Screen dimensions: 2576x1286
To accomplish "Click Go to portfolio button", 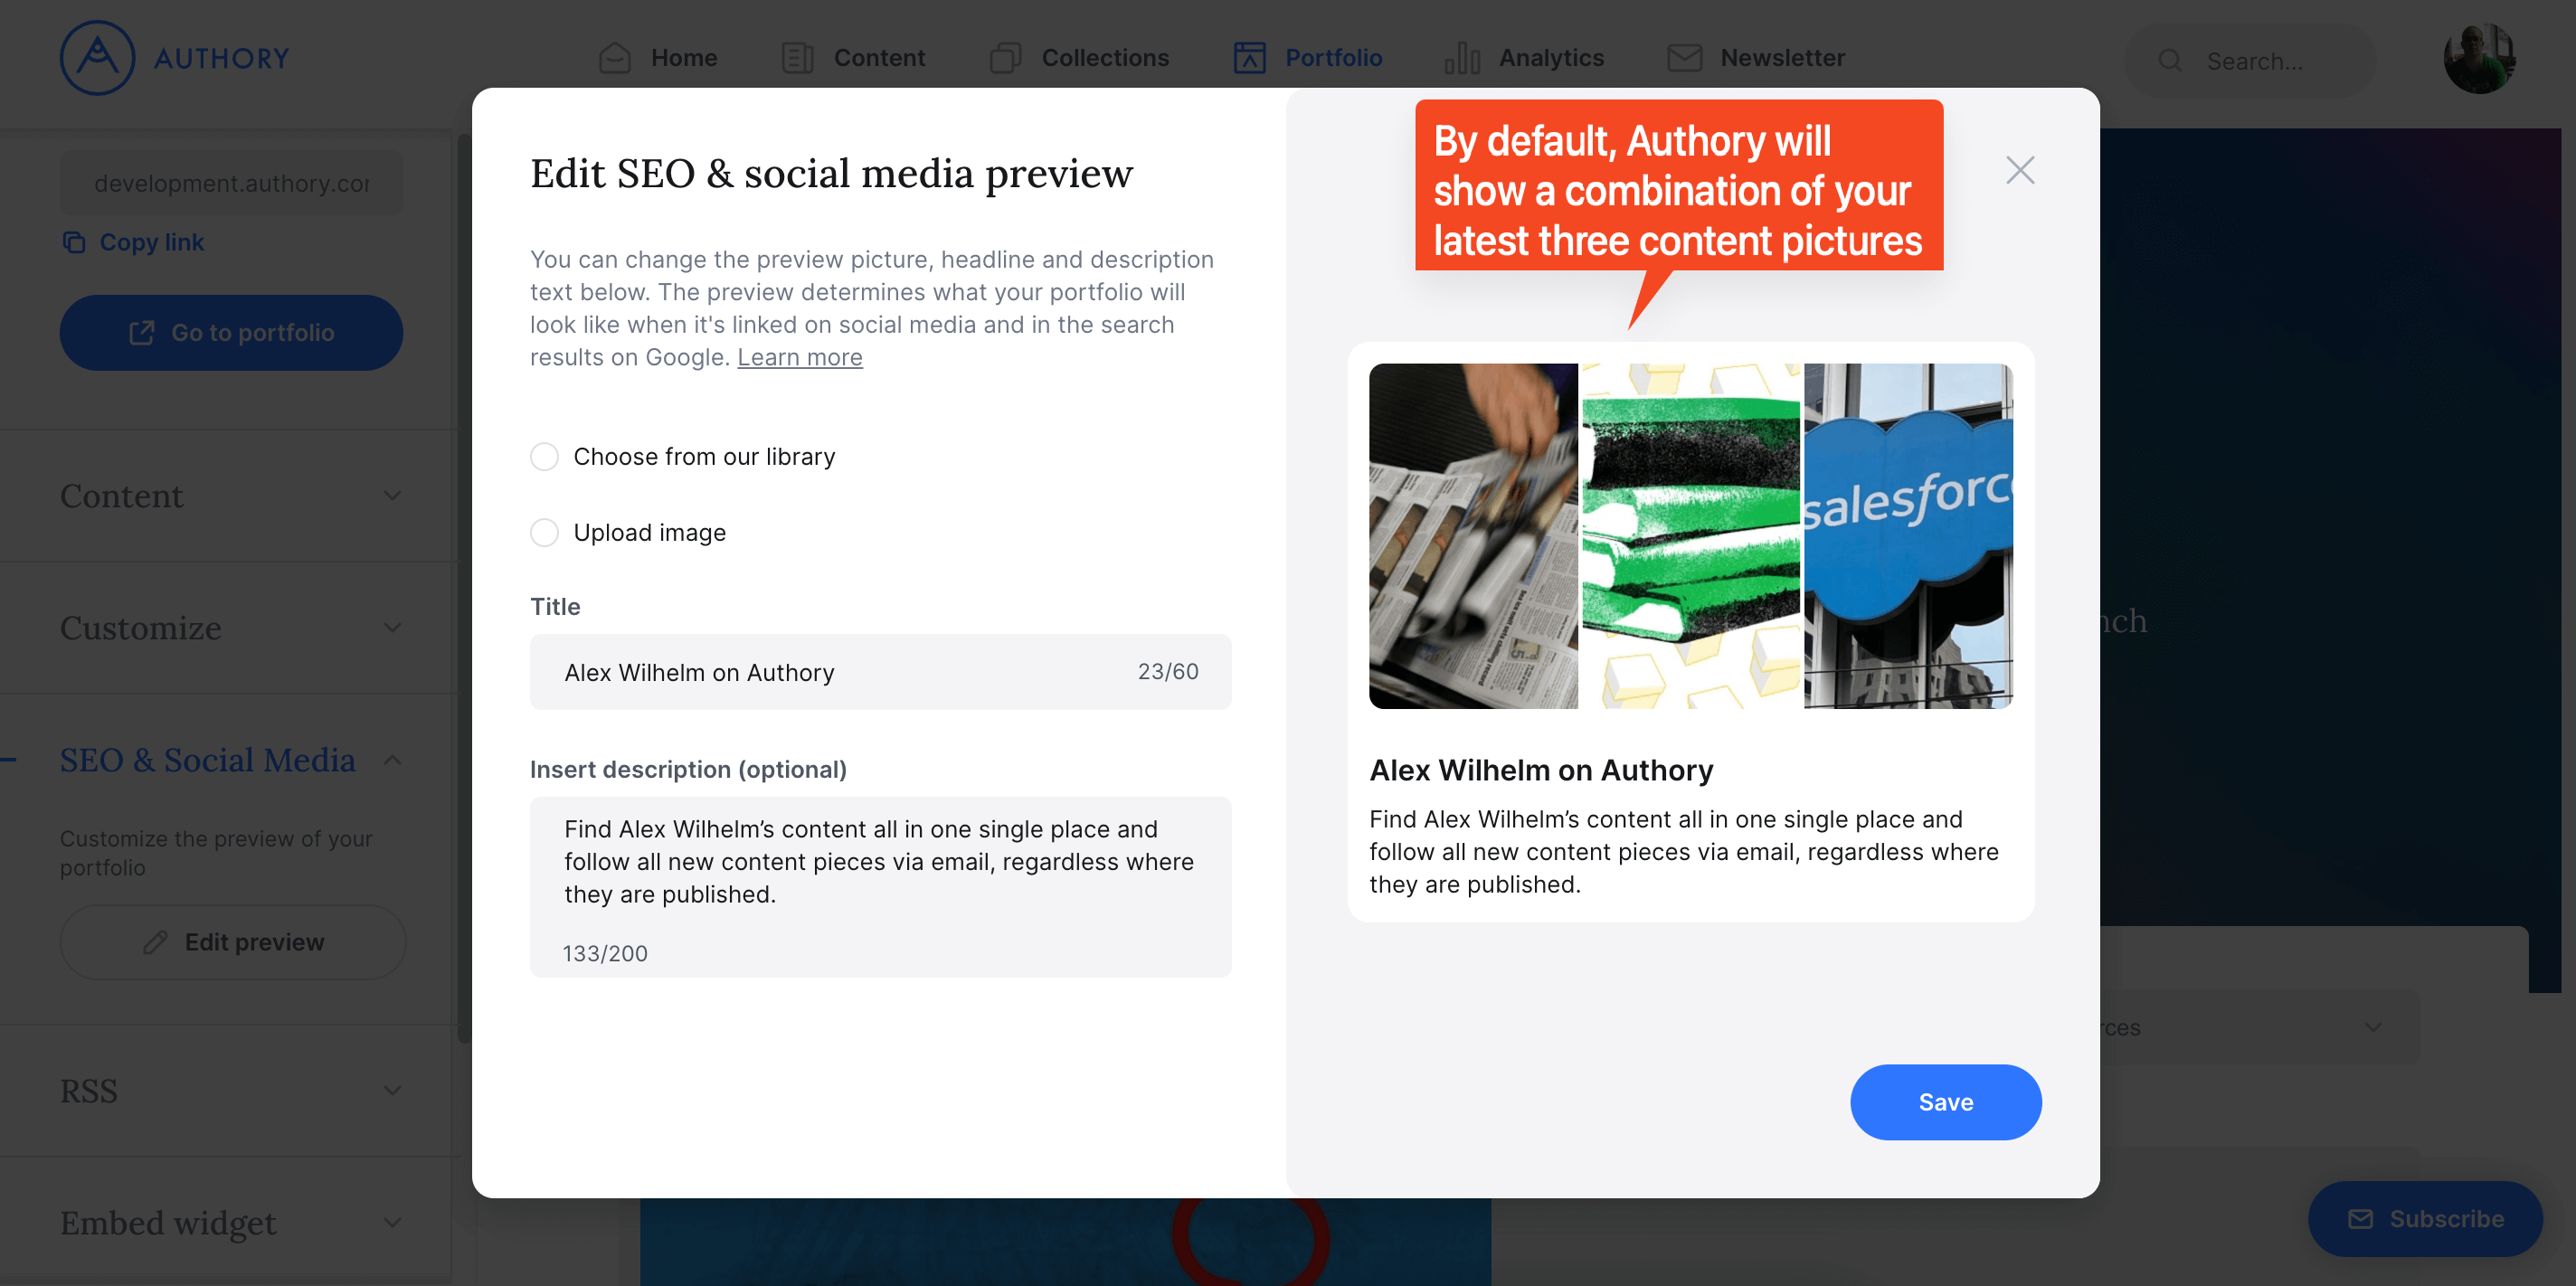I will pyautogui.click(x=231, y=333).
